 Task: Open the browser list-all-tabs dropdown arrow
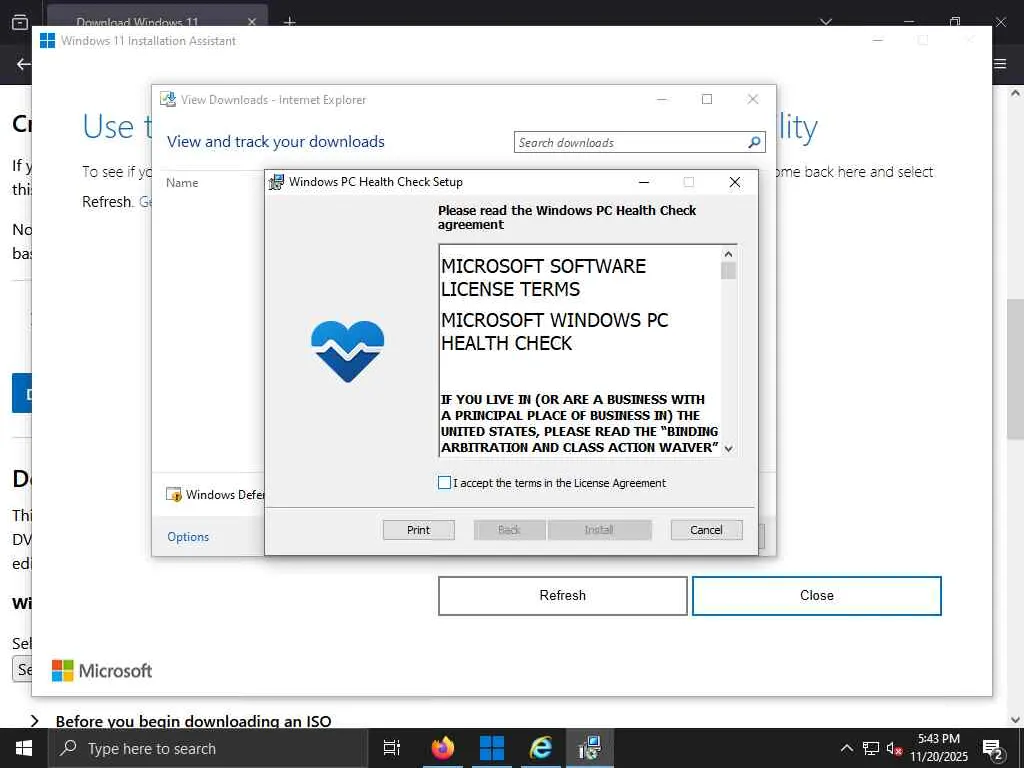point(826,22)
